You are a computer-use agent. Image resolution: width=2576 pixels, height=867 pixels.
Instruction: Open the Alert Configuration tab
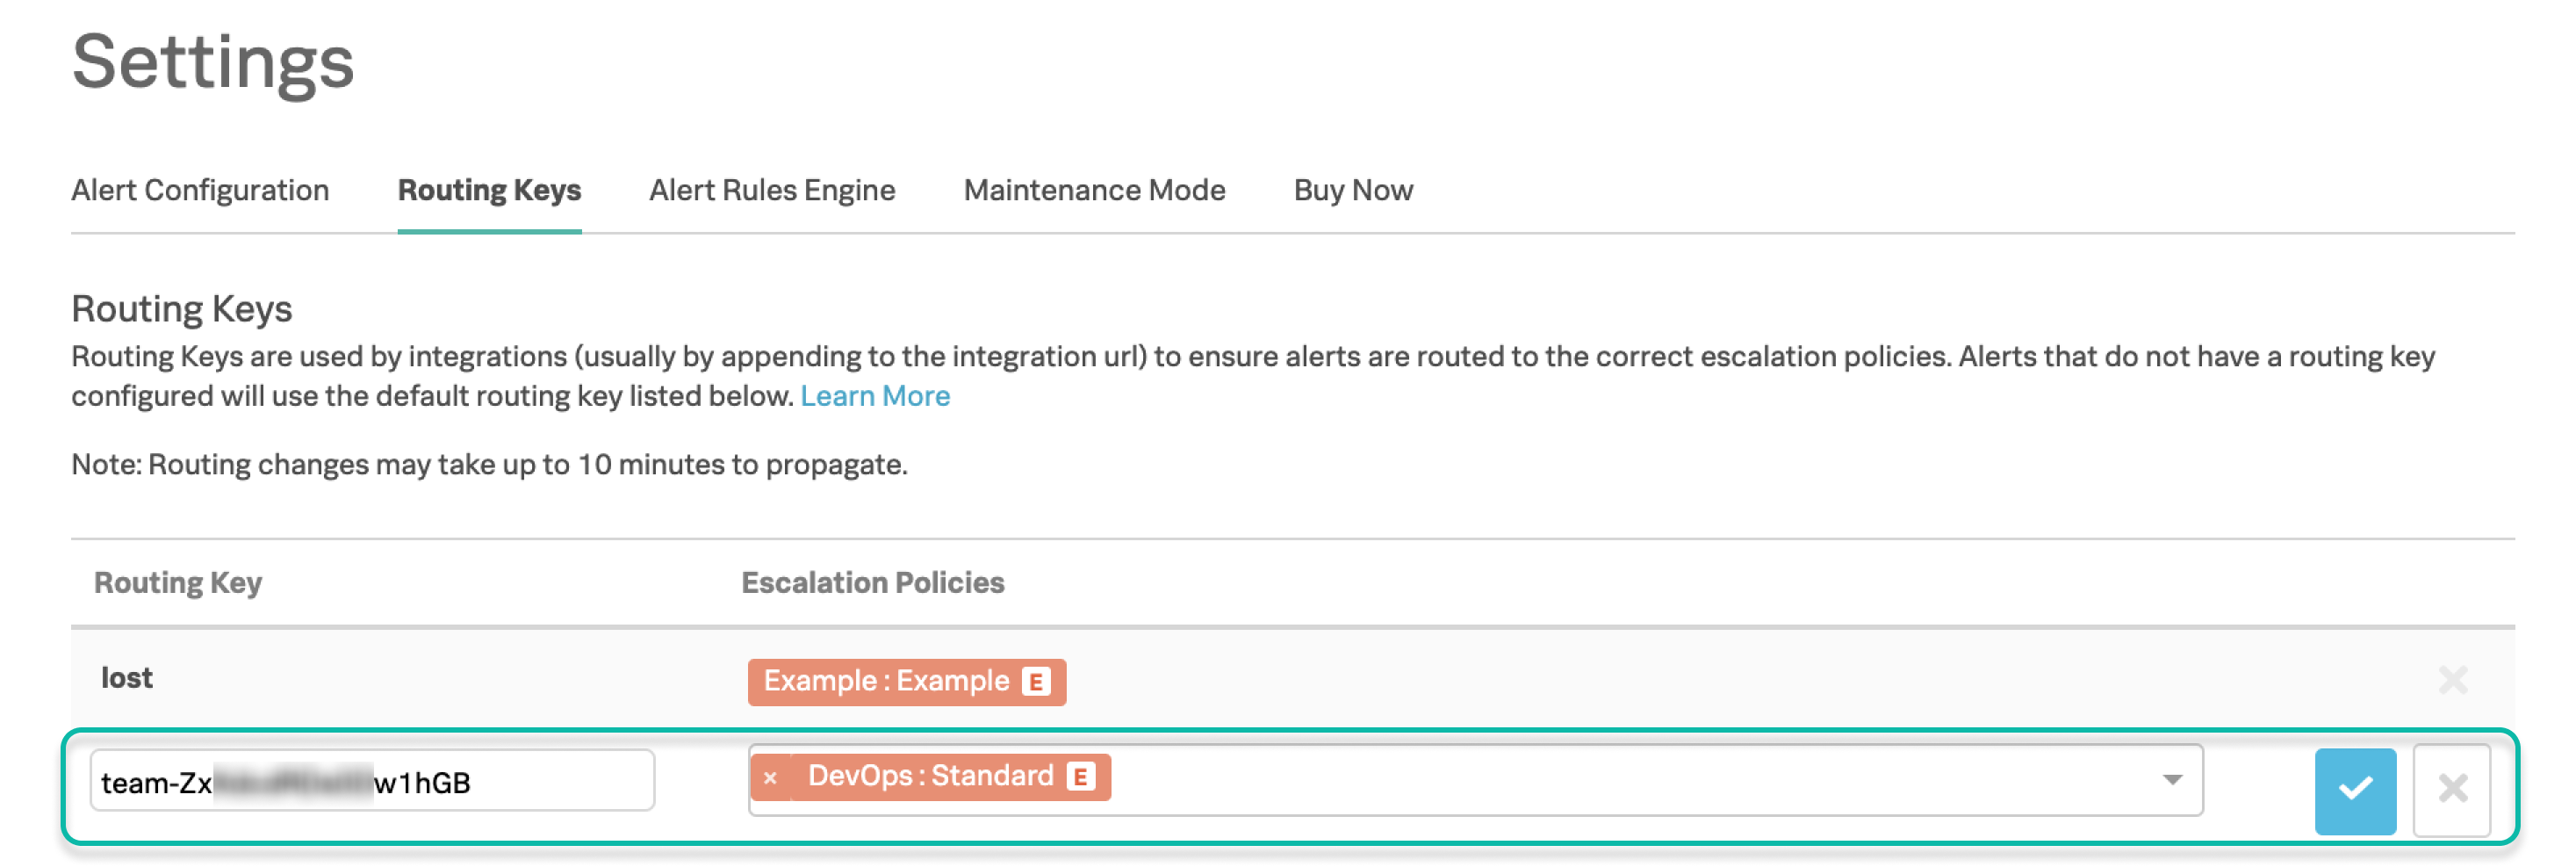(x=200, y=190)
